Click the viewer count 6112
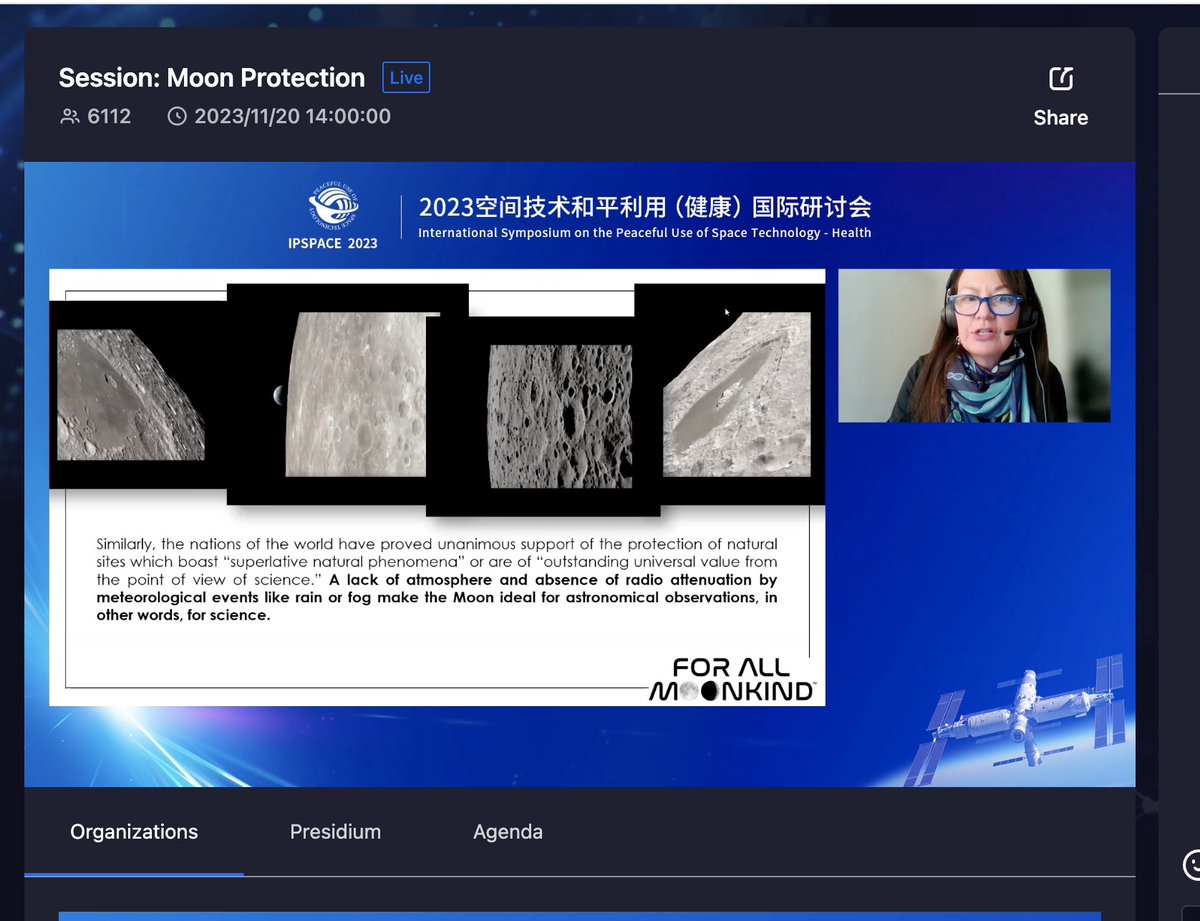This screenshot has width=1200, height=921. [109, 117]
